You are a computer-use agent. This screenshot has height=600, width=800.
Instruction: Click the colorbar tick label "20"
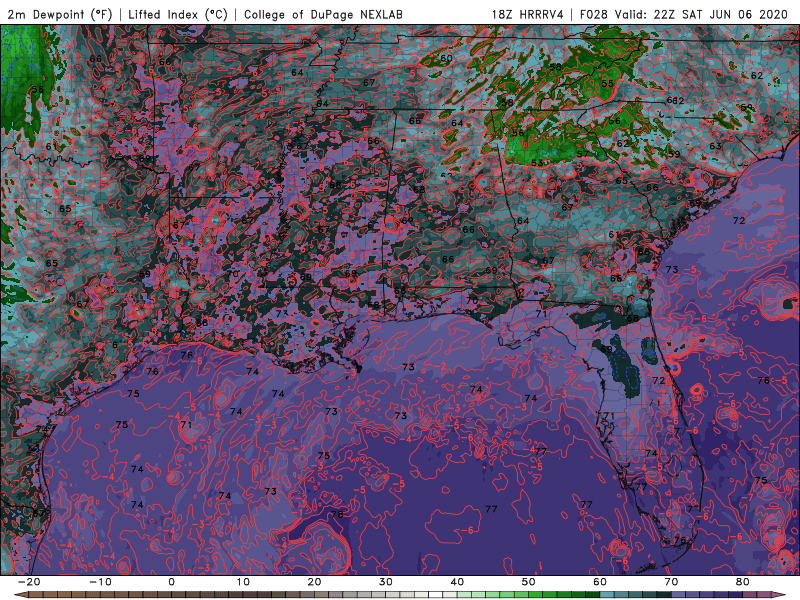point(314,582)
